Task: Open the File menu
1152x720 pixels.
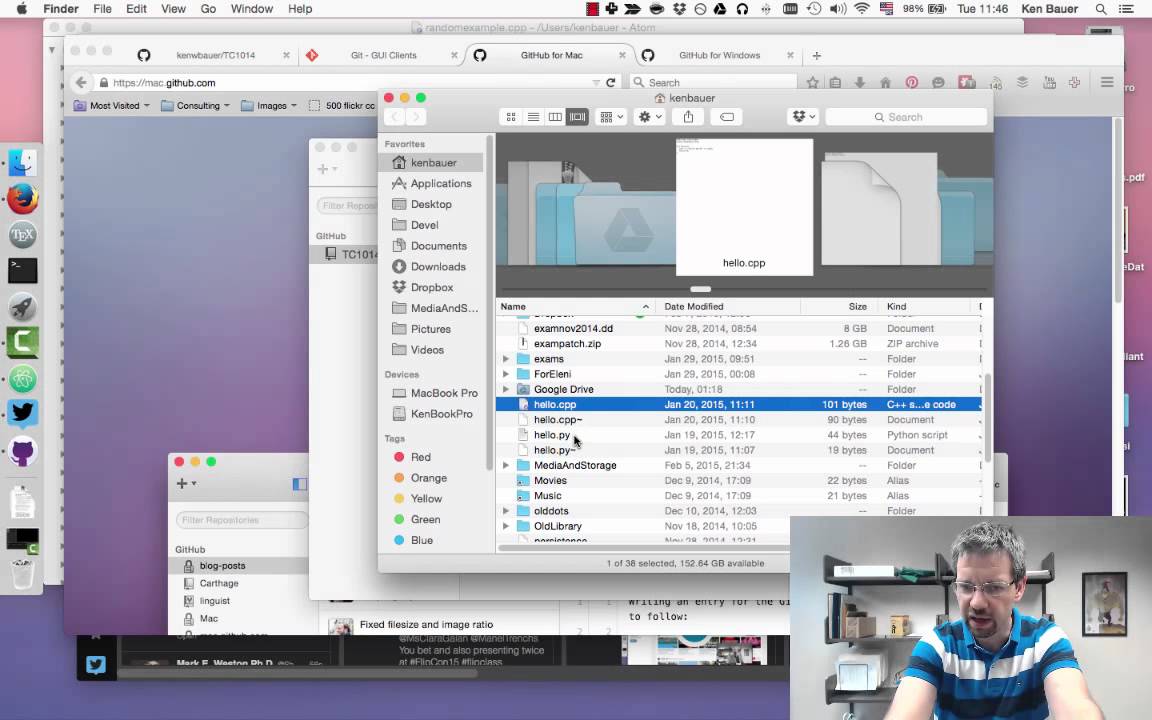Action: [102, 9]
